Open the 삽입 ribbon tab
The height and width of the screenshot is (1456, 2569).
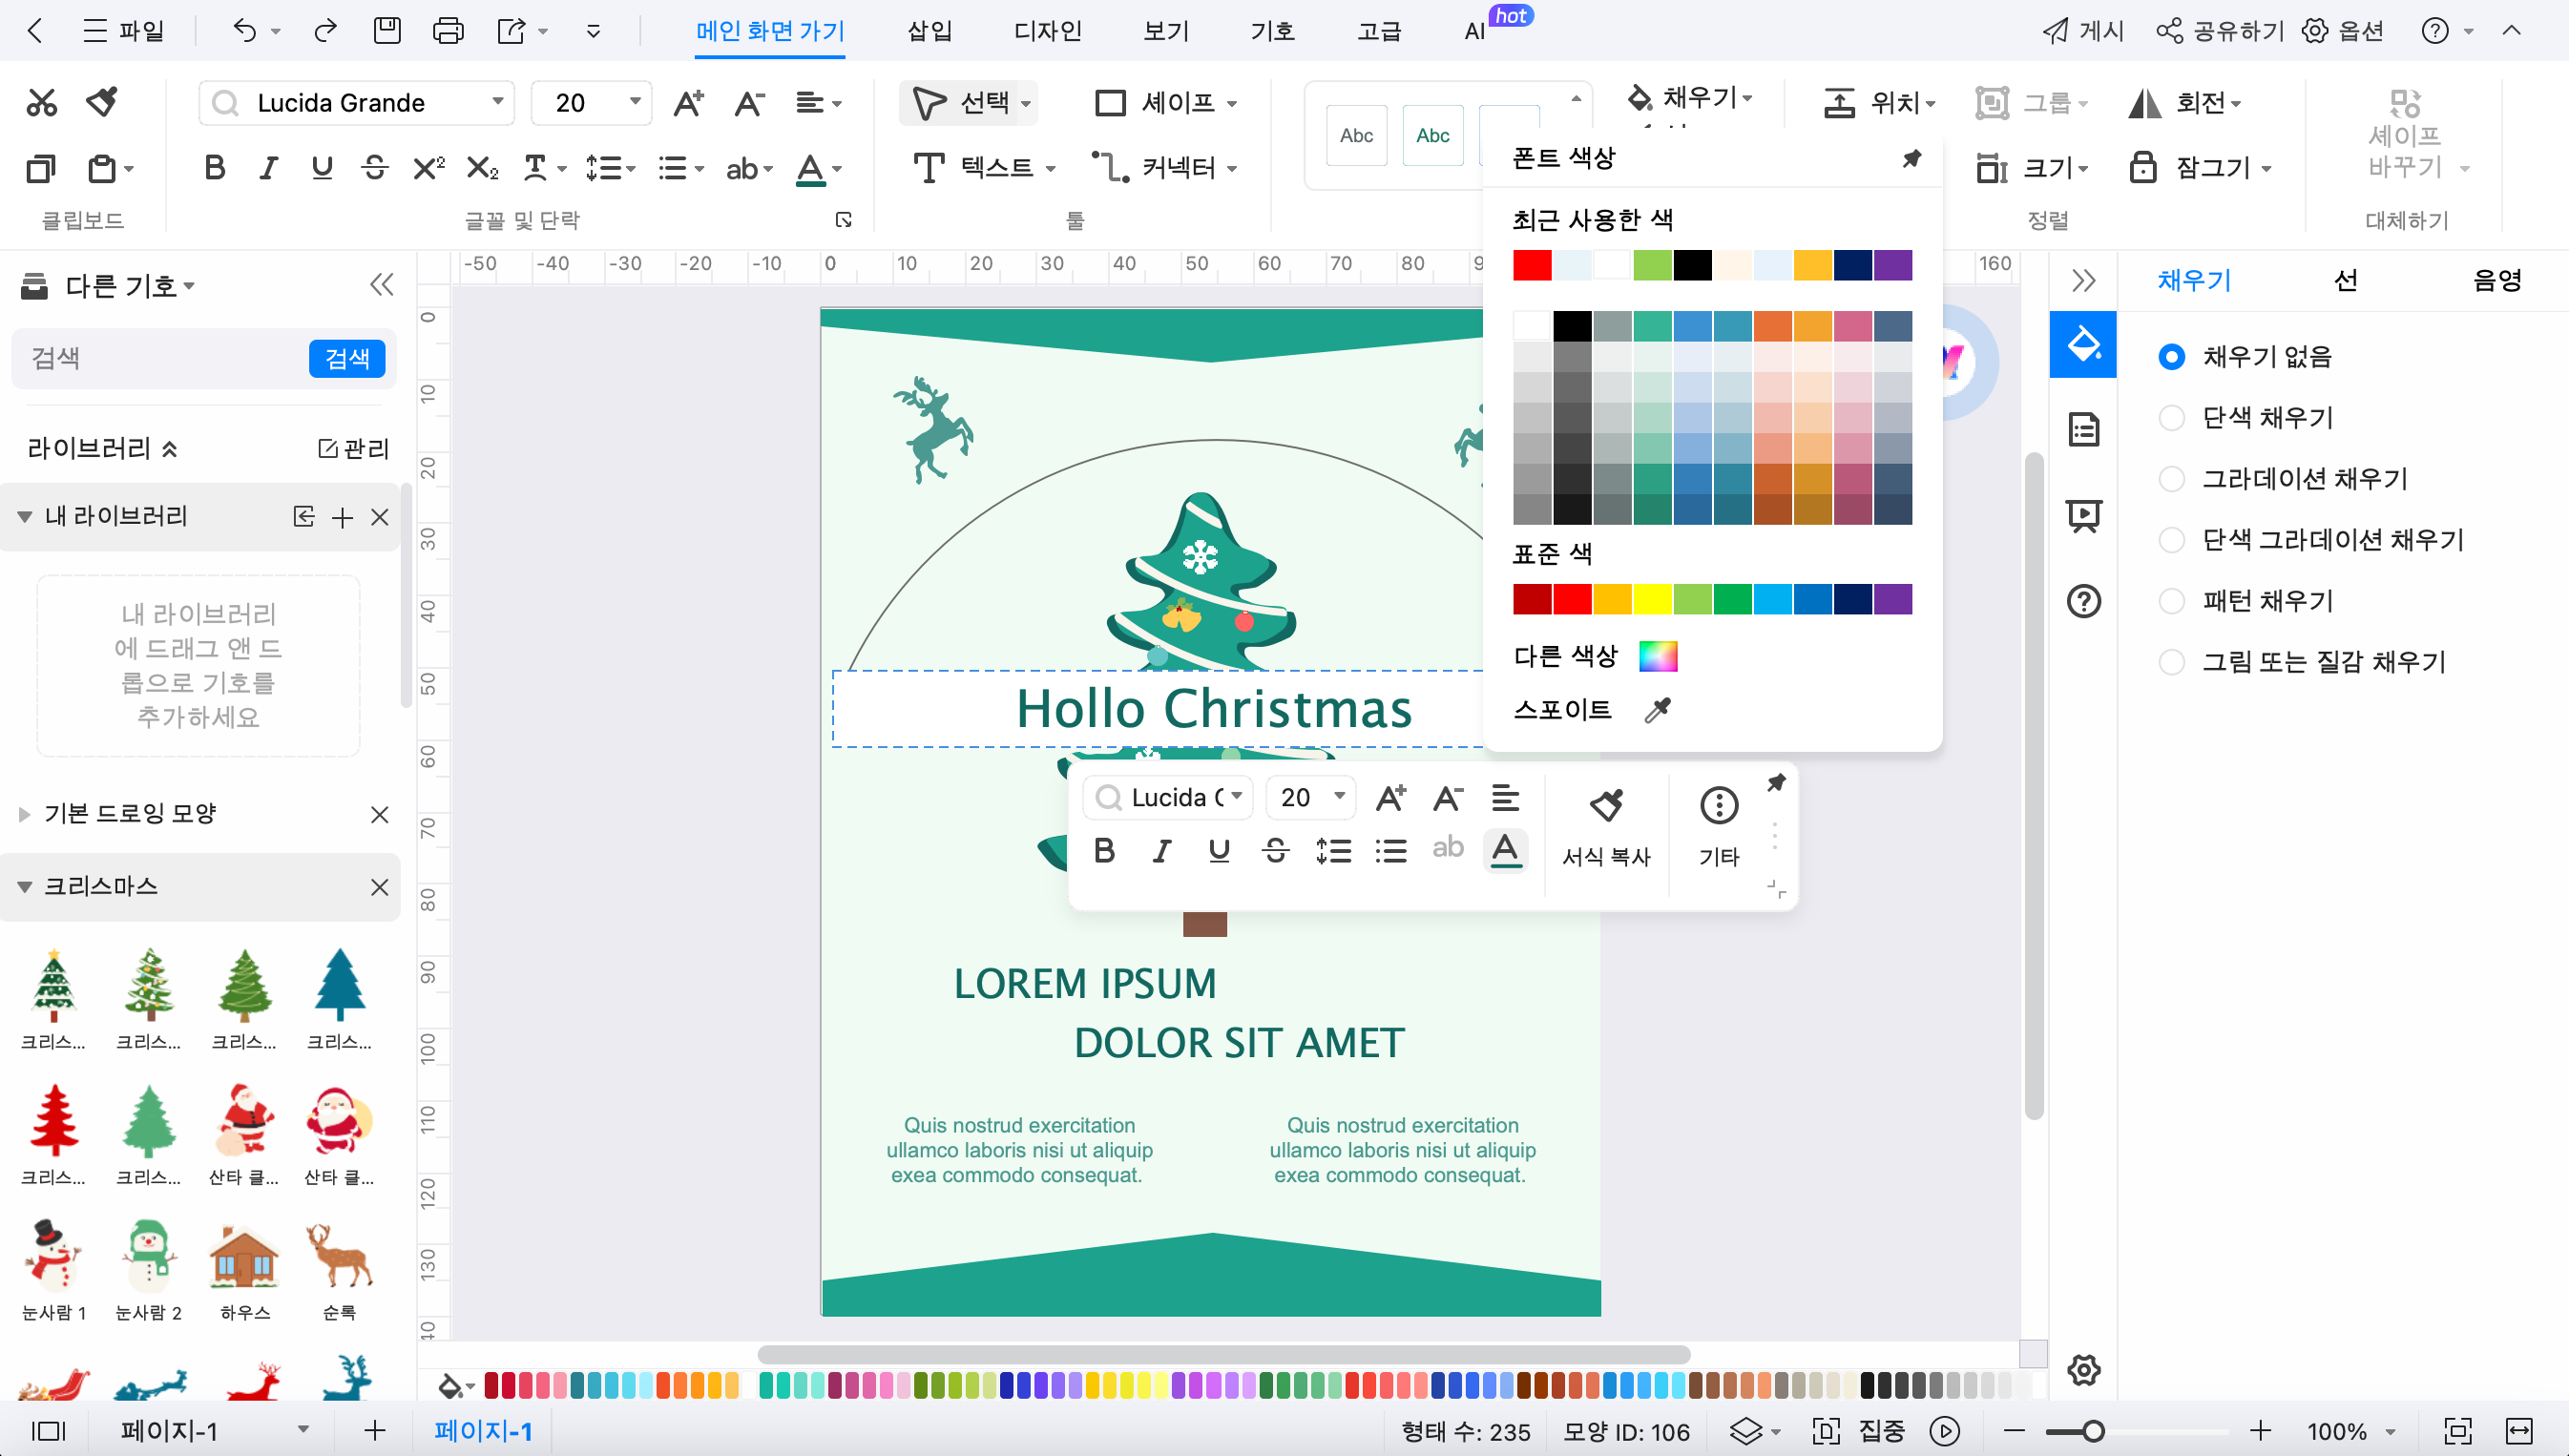click(x=929, y=31)
